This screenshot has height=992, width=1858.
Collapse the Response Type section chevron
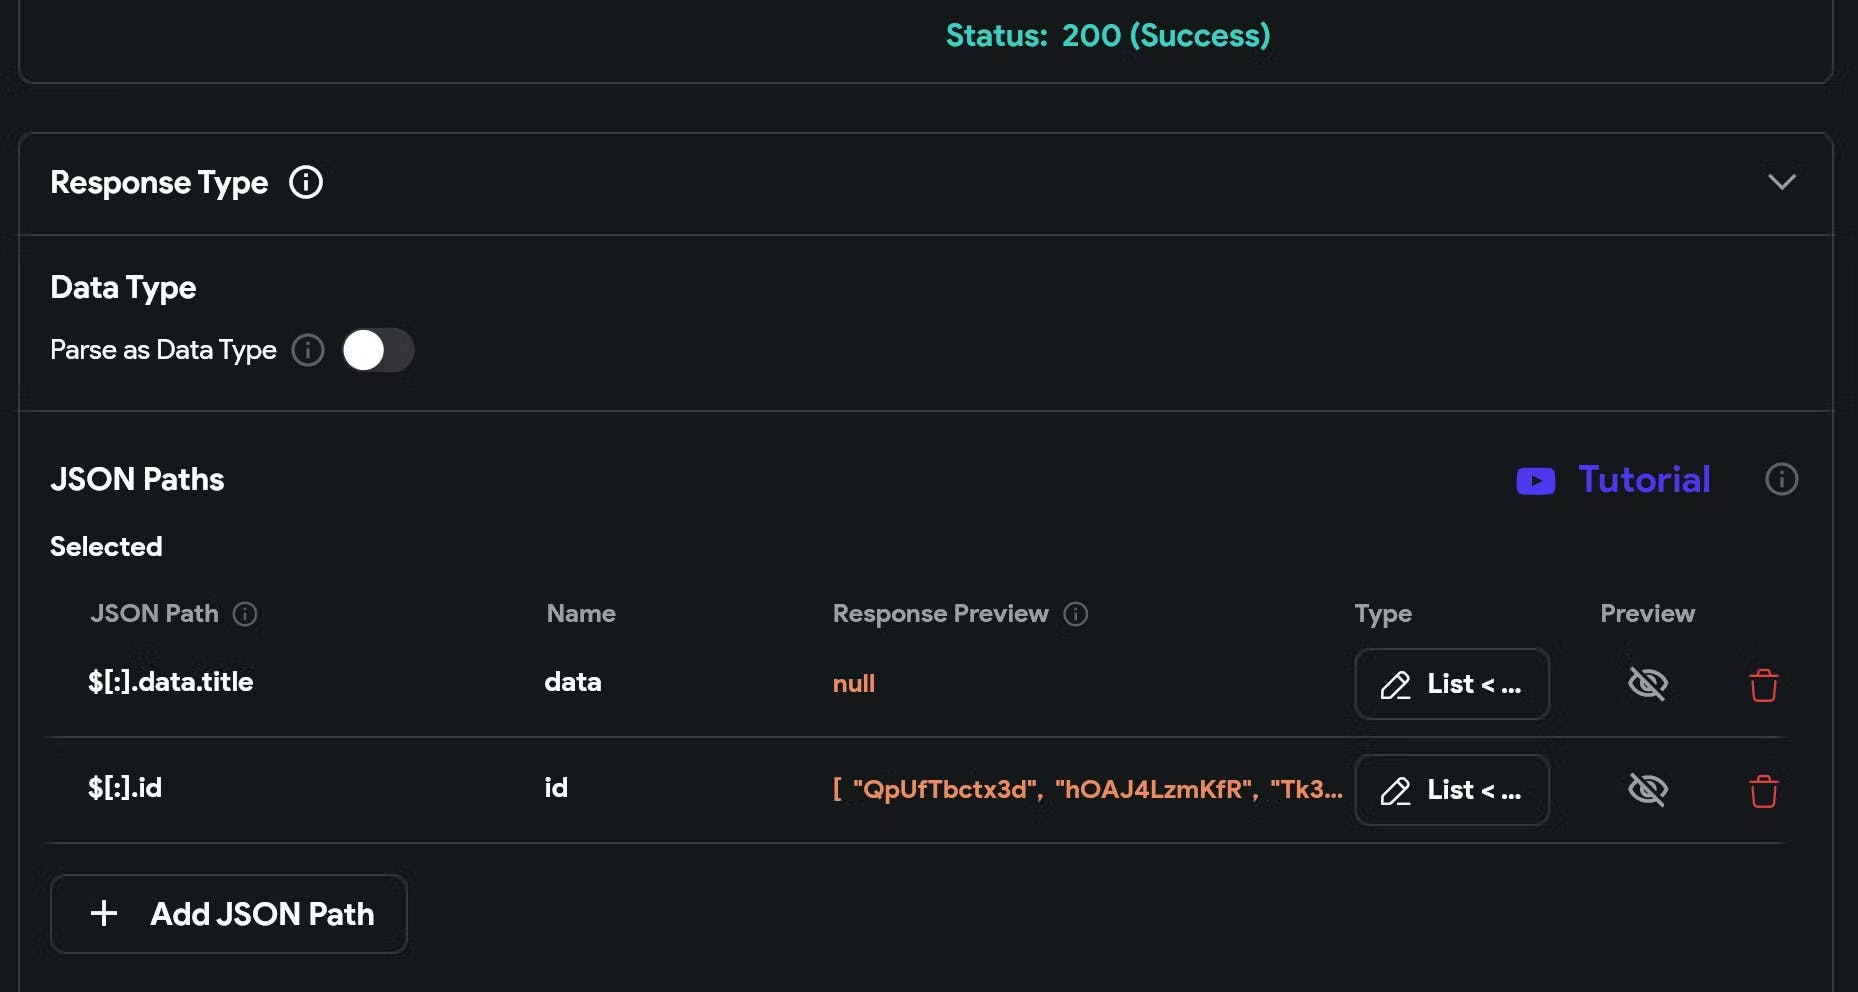coord(1781,182)
